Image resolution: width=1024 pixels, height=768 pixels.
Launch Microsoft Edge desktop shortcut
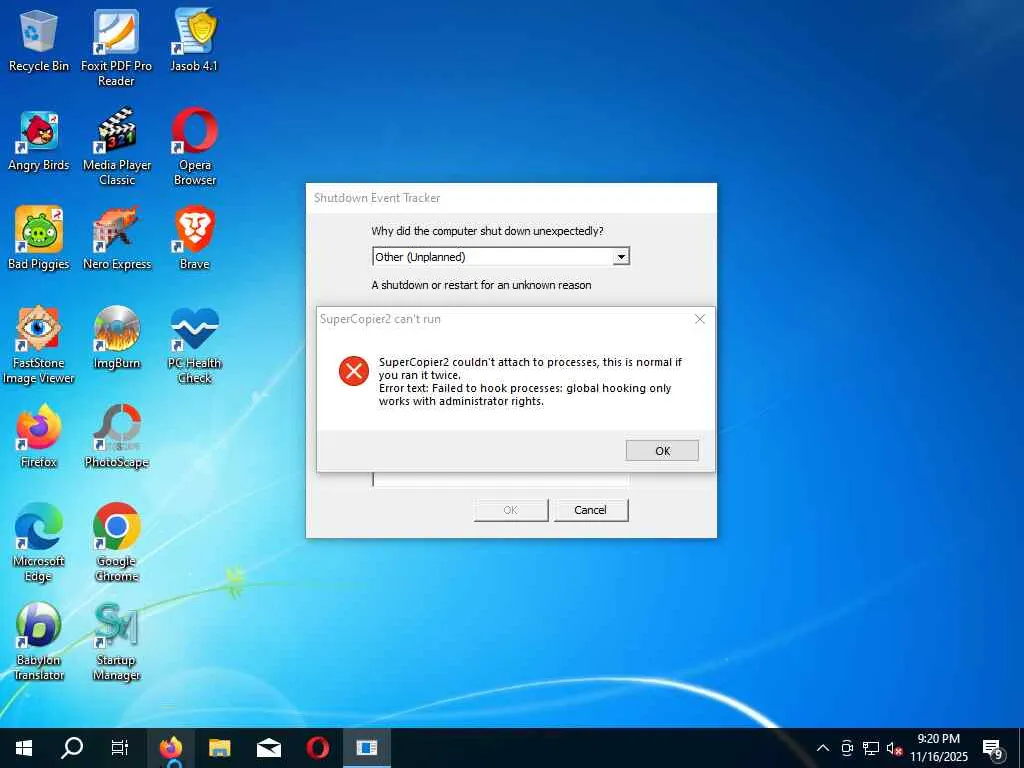coord(39,542)
